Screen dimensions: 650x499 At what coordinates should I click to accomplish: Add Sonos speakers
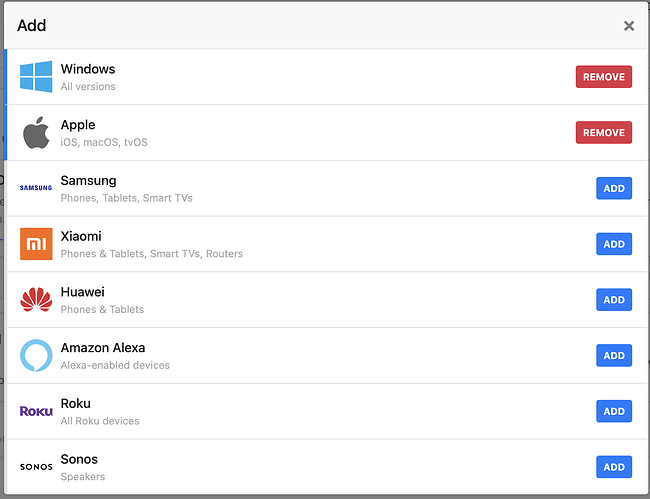614,467
